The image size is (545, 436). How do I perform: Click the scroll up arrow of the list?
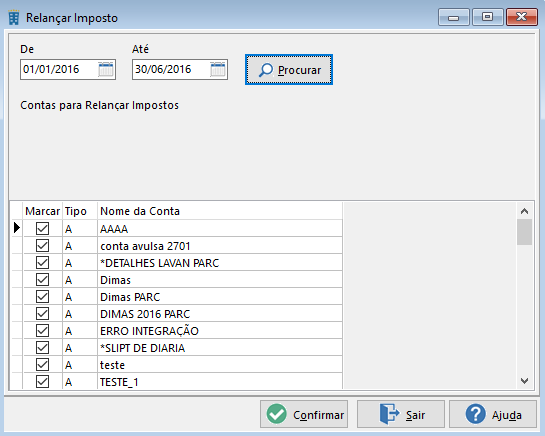pos(524,211)
